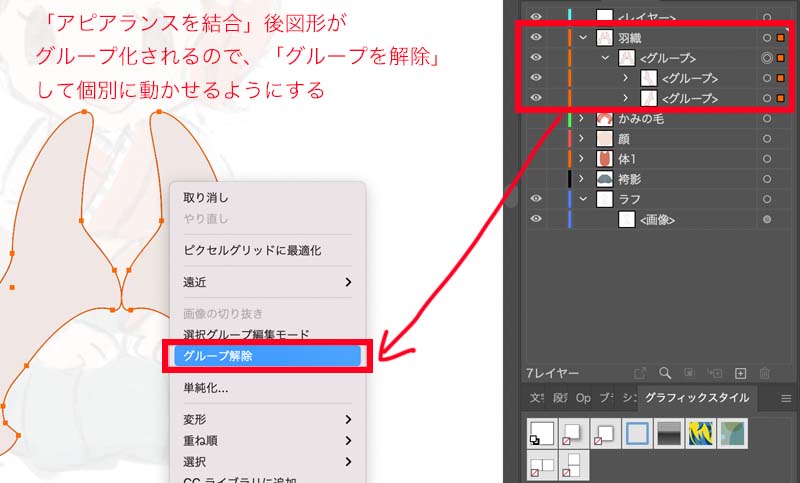
Task: Click the target circle of the かみの毛 layer
Action: (x=767, y=118)
